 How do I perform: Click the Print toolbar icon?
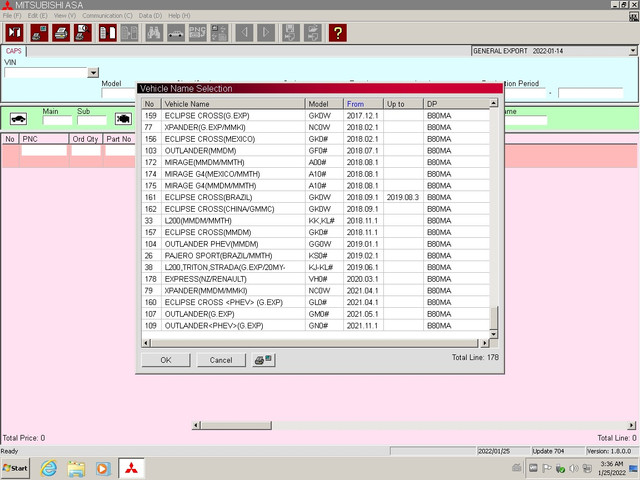[61, 33]
